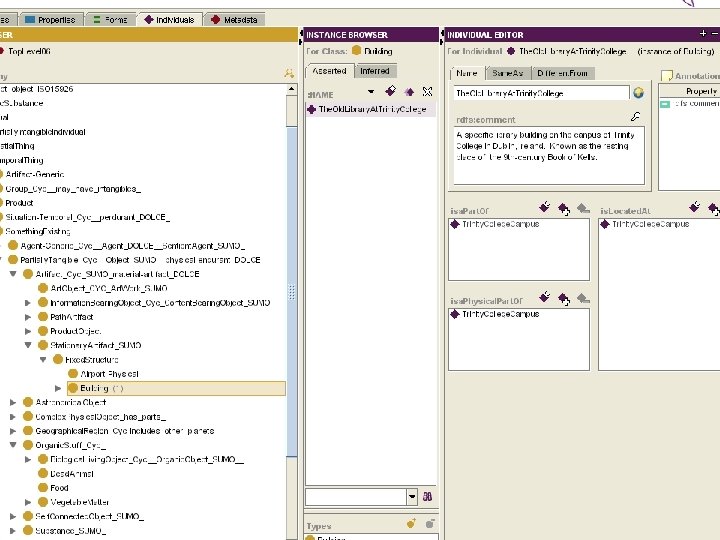Select the Asserted tab in Instance Browser
This screenshot has width=720, height=540.
[330, 71]
